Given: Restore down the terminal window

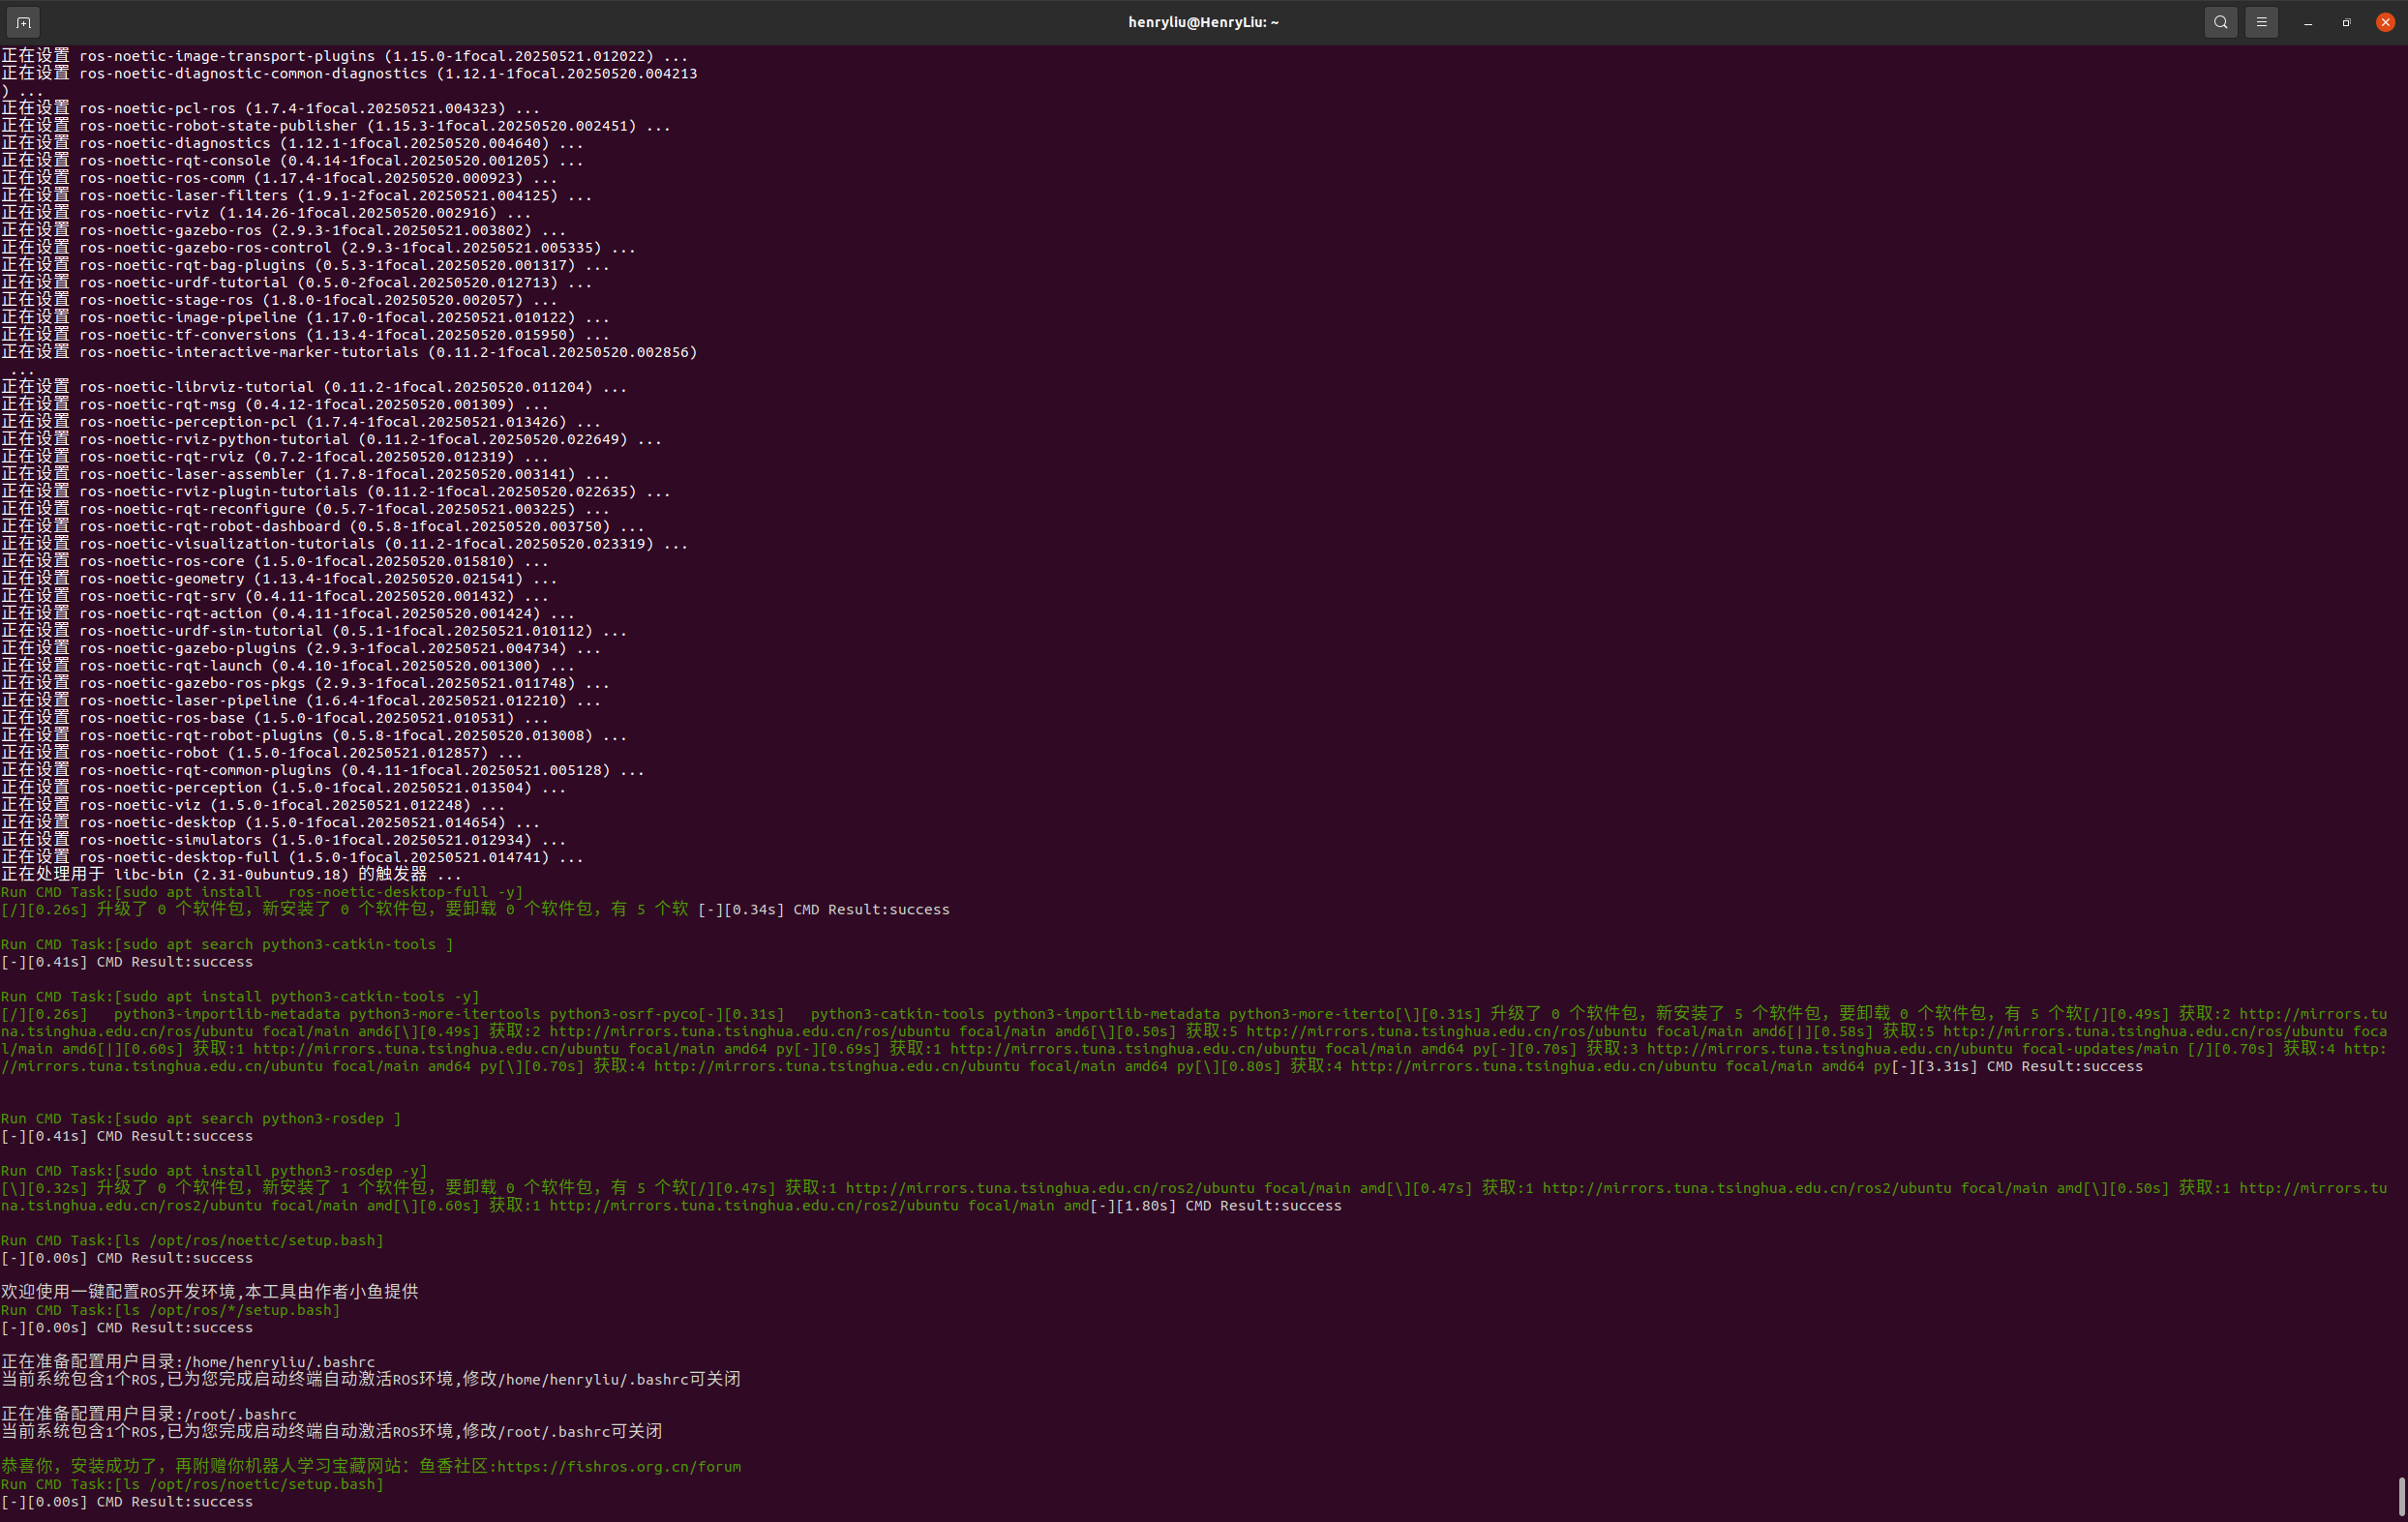Looking at the screenshot, I should [2346, 22].
